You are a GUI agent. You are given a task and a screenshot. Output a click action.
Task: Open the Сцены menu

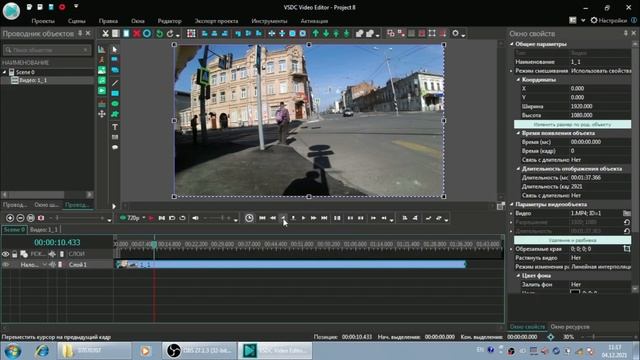coord(77,21)
